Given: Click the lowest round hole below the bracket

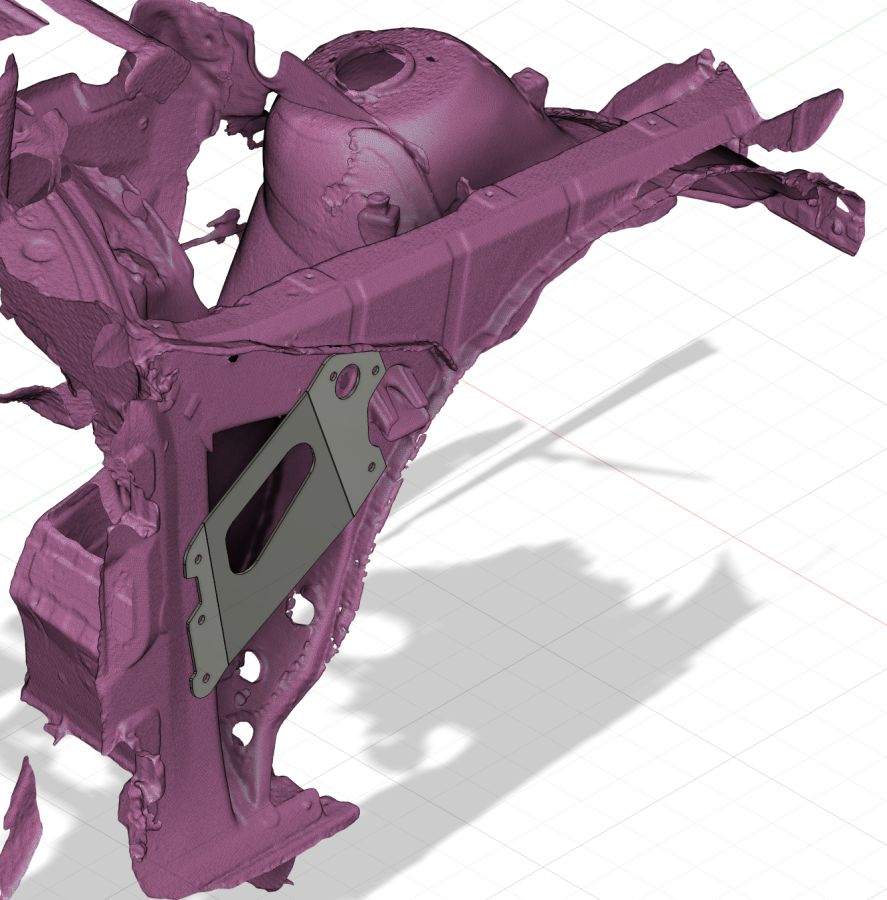Looking at the screenshot, I should point(241,733).
